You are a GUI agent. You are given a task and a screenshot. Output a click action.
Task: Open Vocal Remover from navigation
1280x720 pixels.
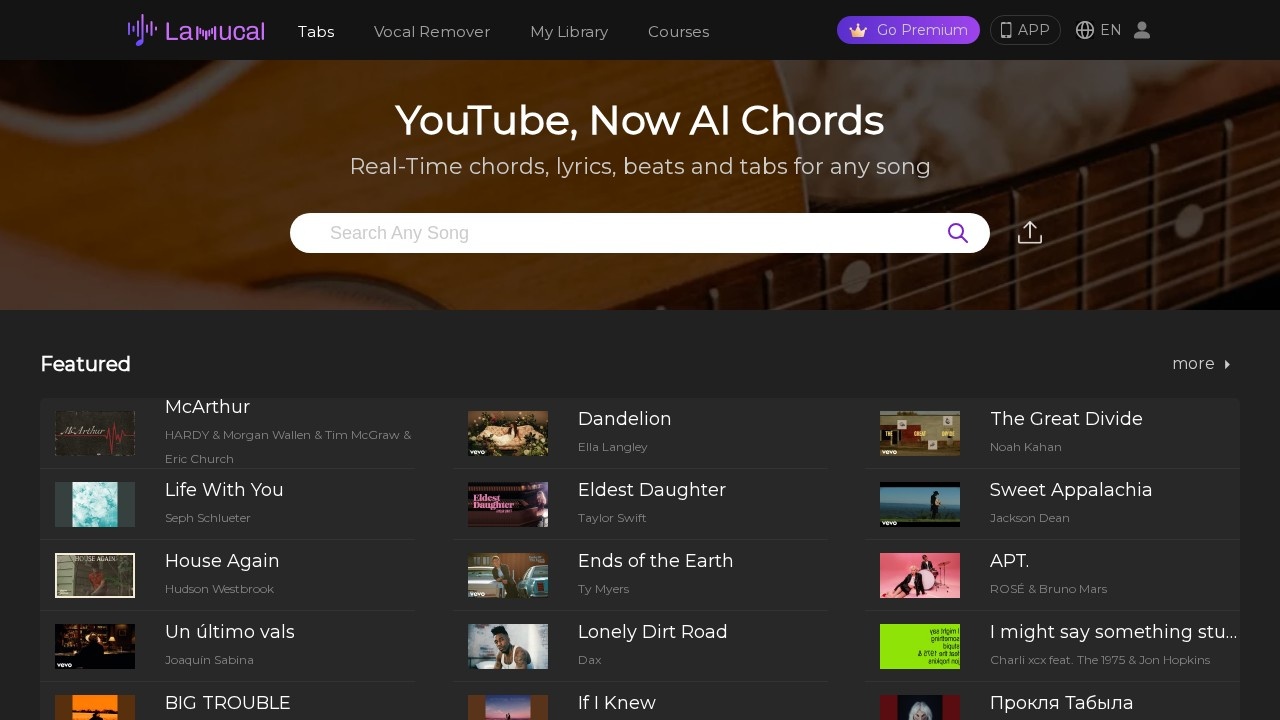pos(432,32)
